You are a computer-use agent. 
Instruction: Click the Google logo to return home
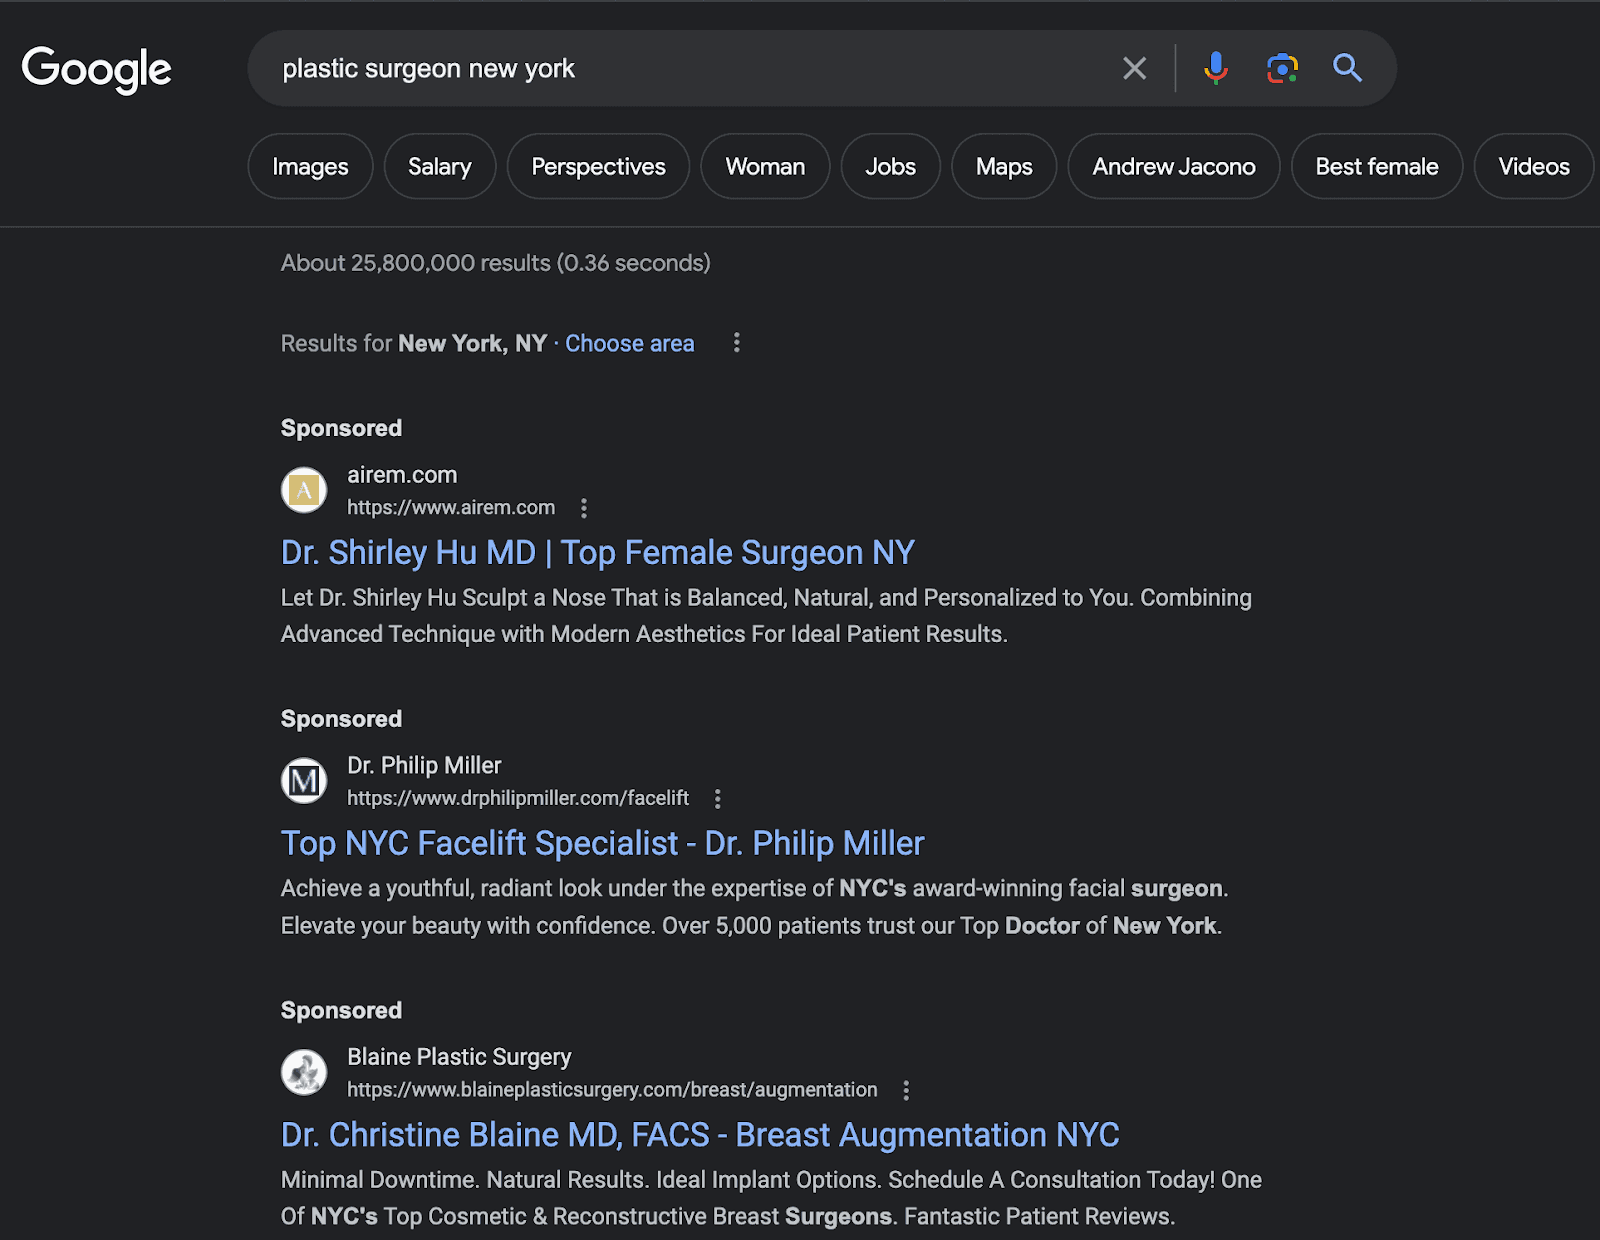(96, 69)
